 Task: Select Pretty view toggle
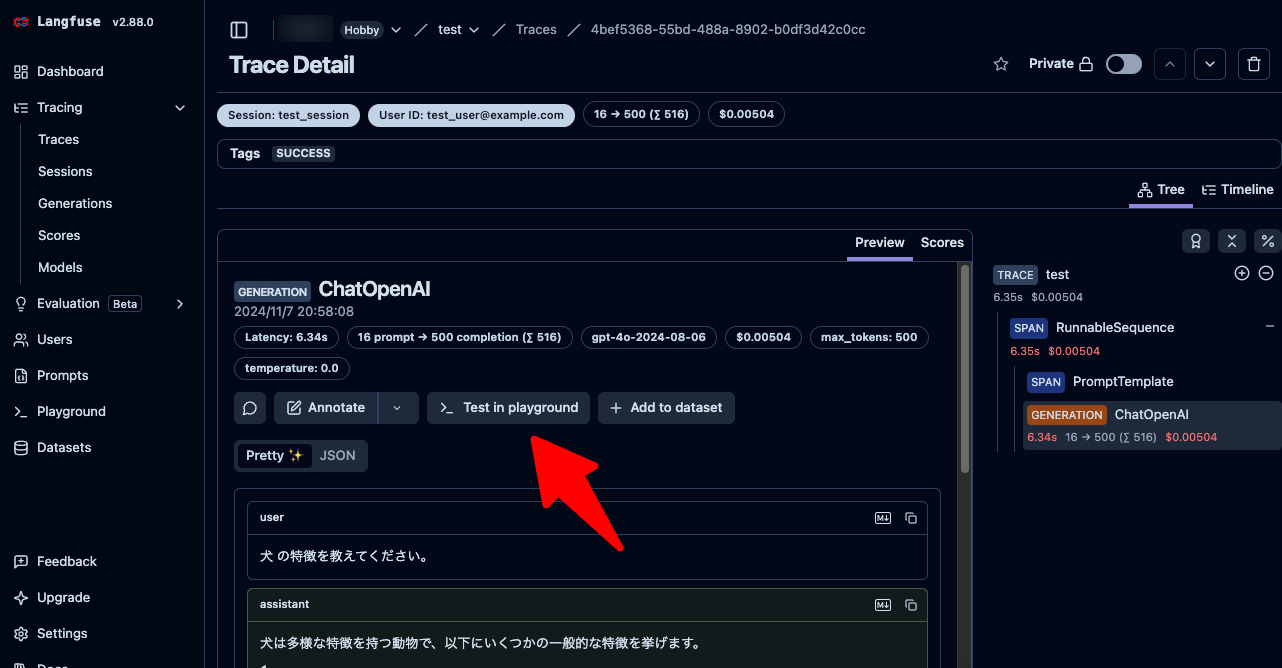pos(274,456)
